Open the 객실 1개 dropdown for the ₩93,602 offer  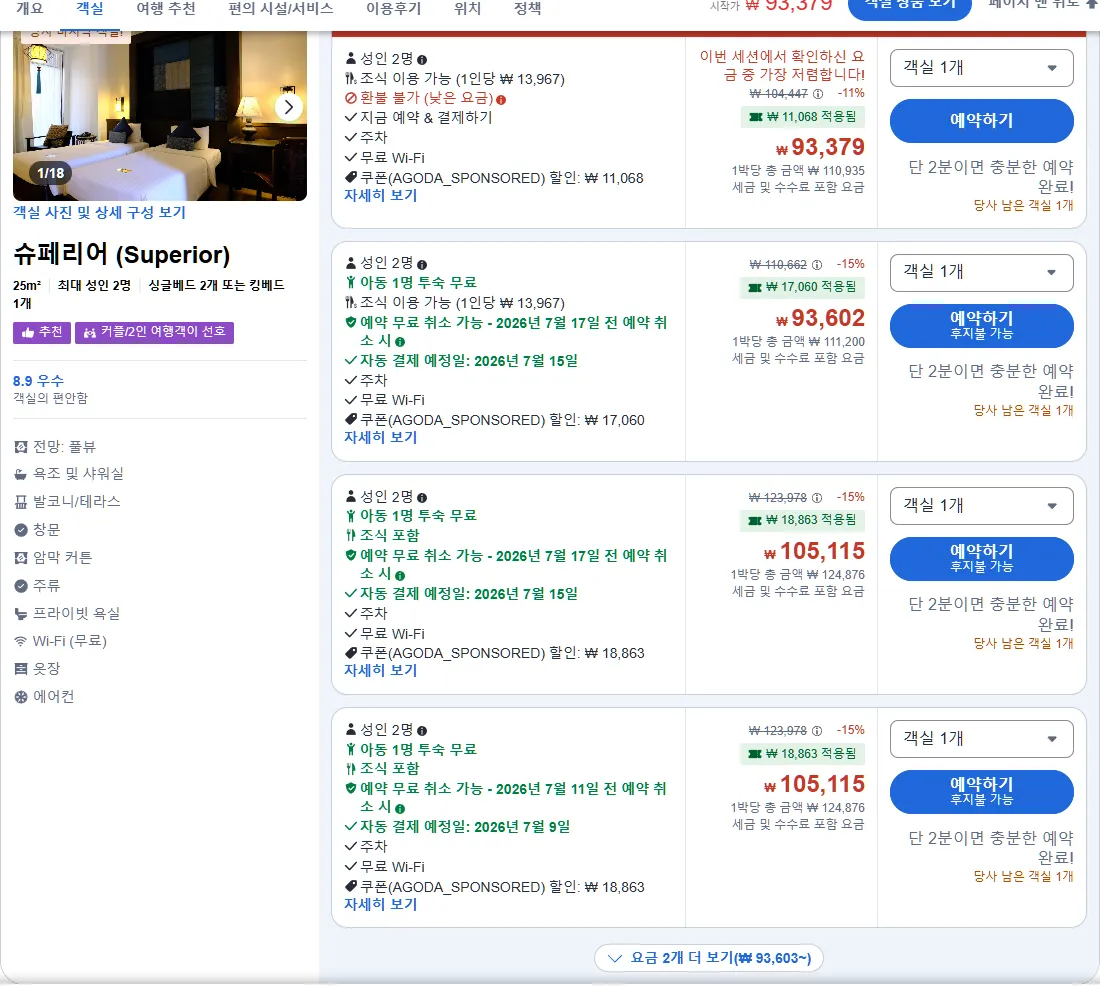[981, 272]
